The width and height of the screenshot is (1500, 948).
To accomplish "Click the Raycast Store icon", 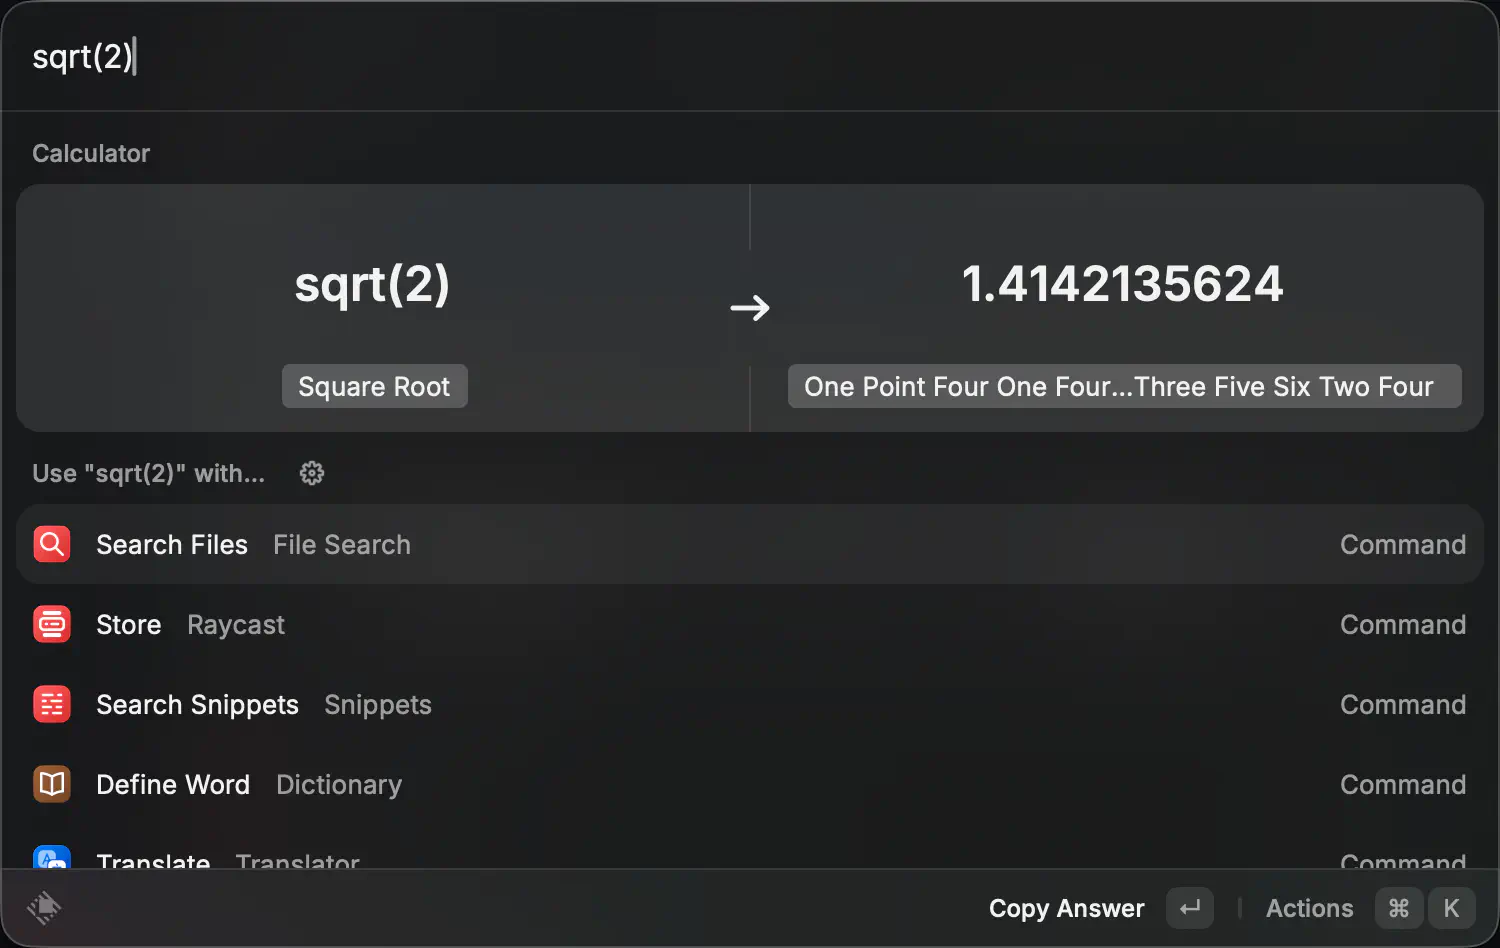I will (x=52, y=624).
